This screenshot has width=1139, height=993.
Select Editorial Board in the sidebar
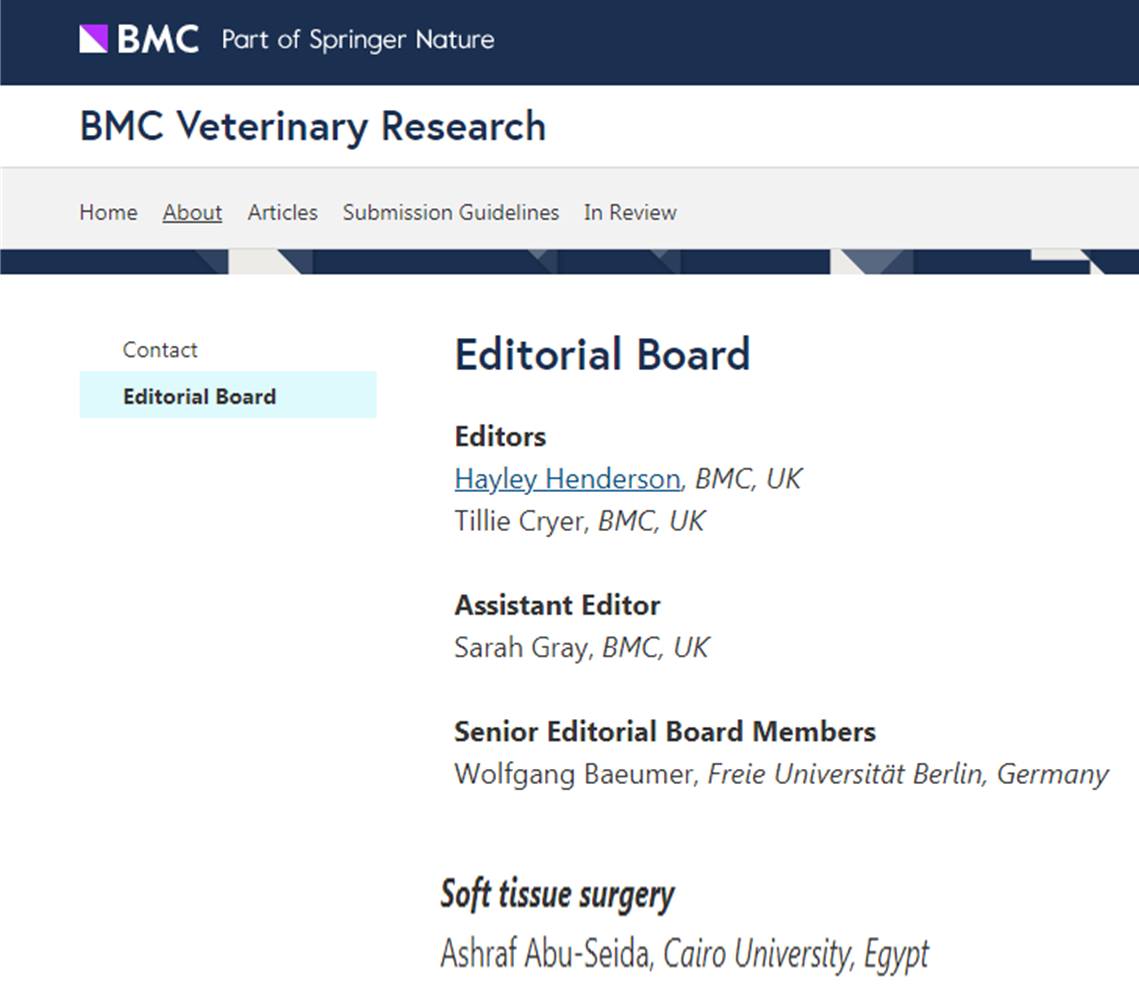[x=199, y=396]
